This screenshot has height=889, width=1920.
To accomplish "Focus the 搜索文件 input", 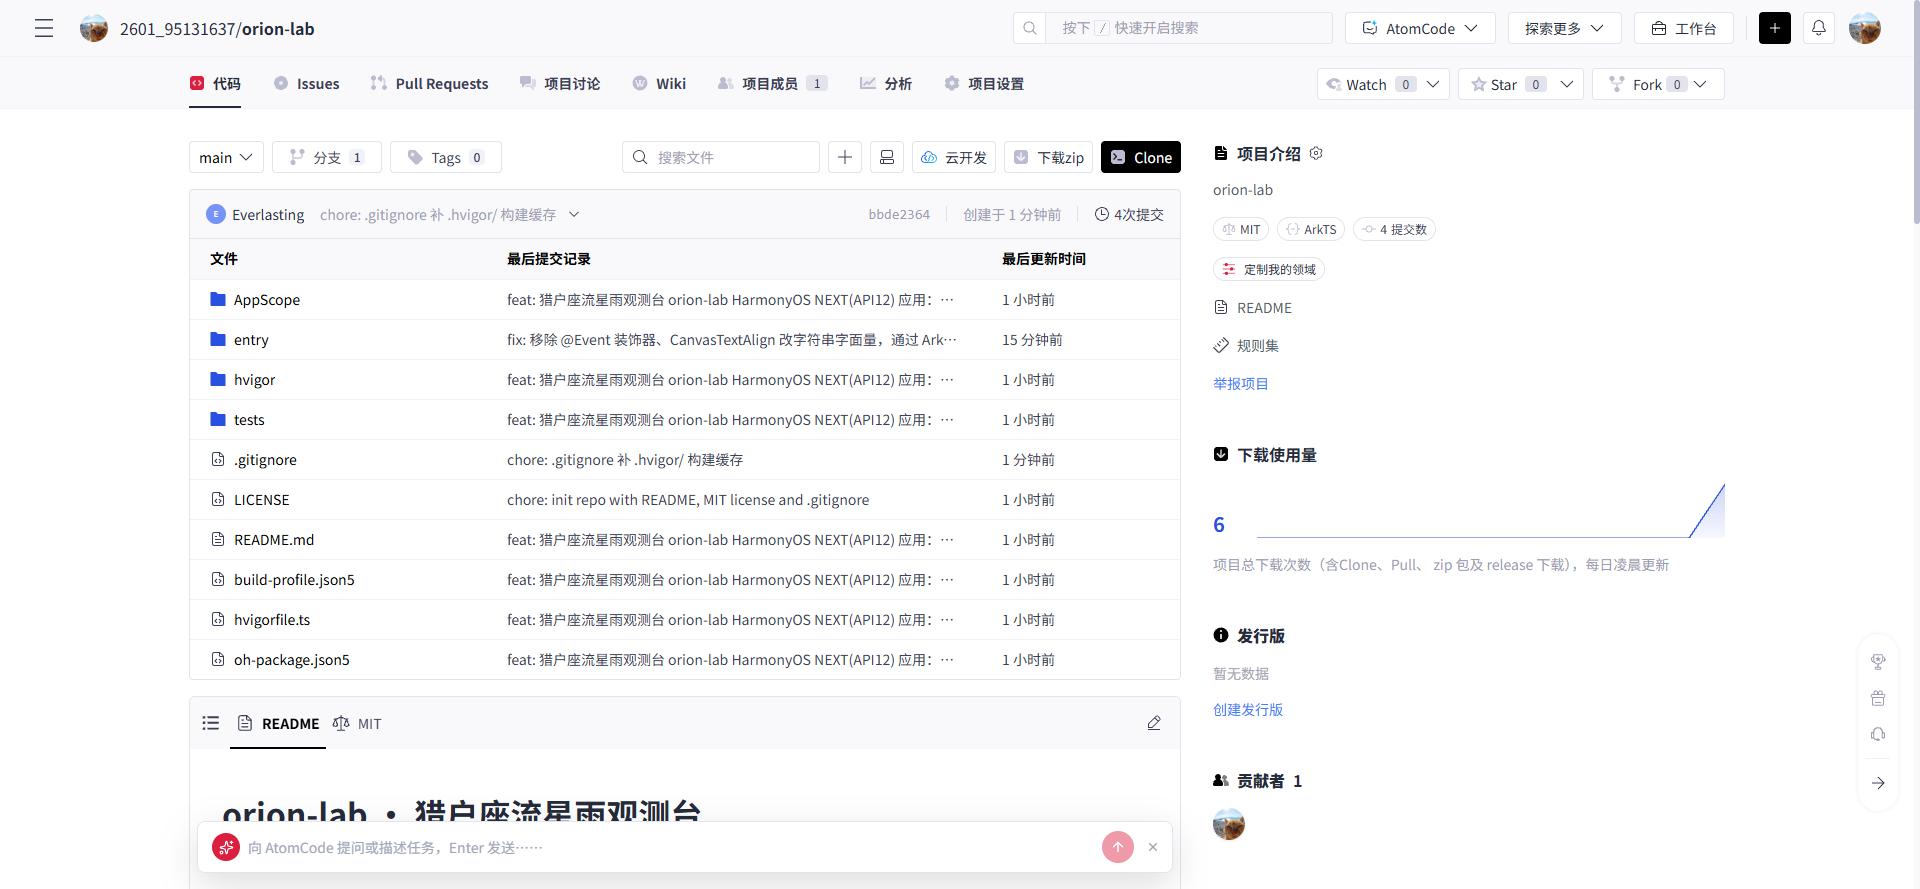I will [721, 157].
